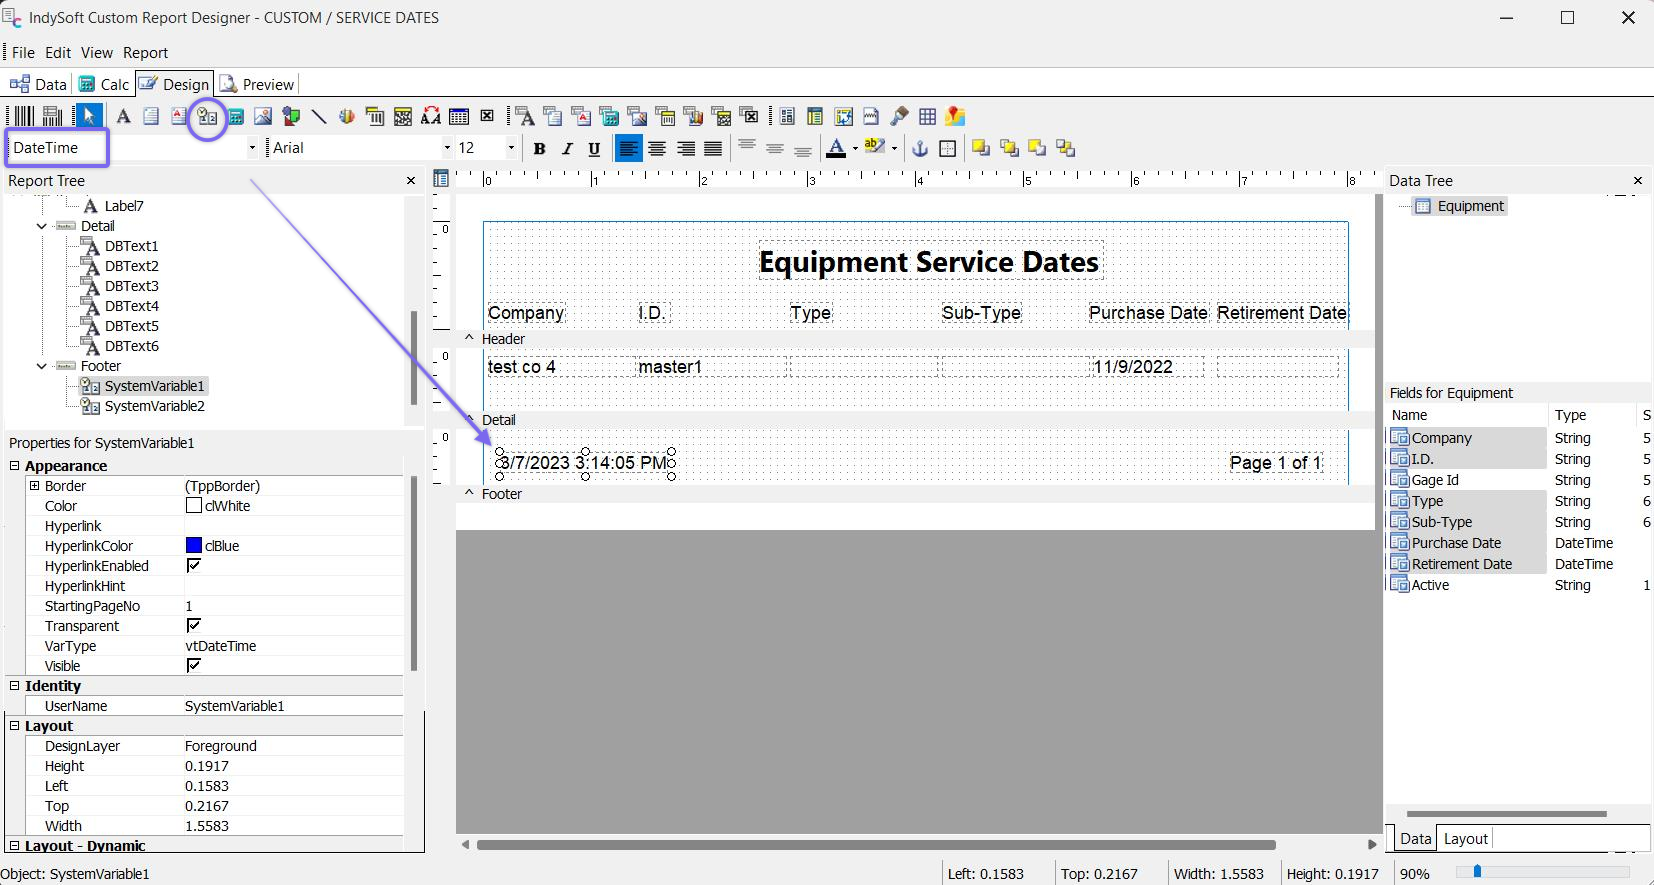This screenshot has height=885, width=1654.
Task: Open the Report menu
Action: 145,53
